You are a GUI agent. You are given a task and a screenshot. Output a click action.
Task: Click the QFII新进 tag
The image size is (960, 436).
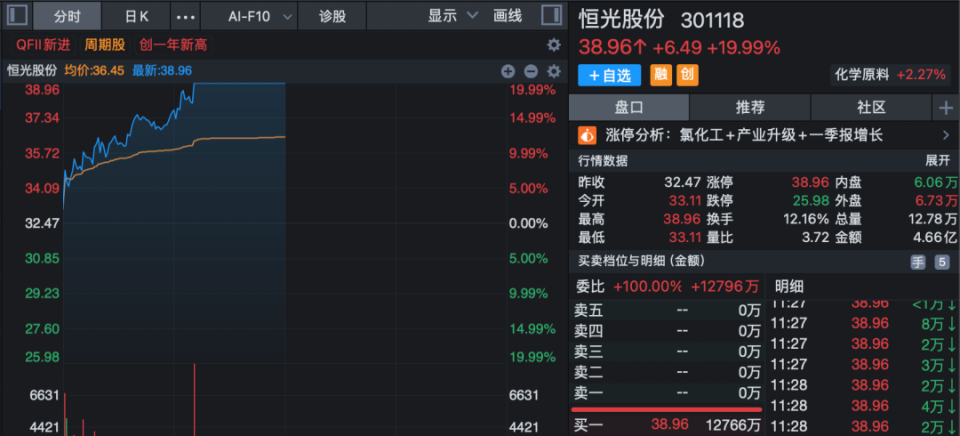(43, 45)
